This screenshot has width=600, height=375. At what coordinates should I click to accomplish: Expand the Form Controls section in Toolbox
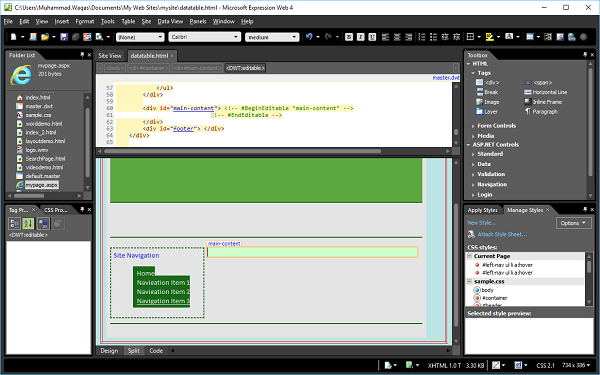click(x=496, y=126)
